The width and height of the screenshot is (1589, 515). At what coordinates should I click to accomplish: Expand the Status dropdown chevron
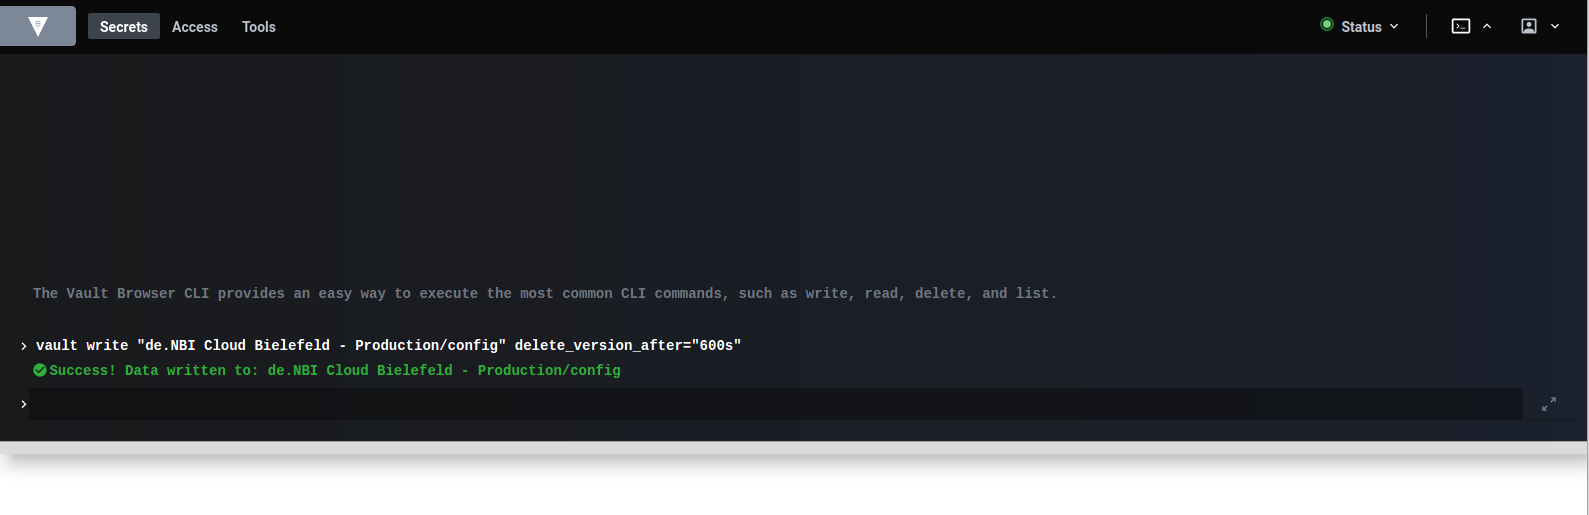click(1394, 26)
